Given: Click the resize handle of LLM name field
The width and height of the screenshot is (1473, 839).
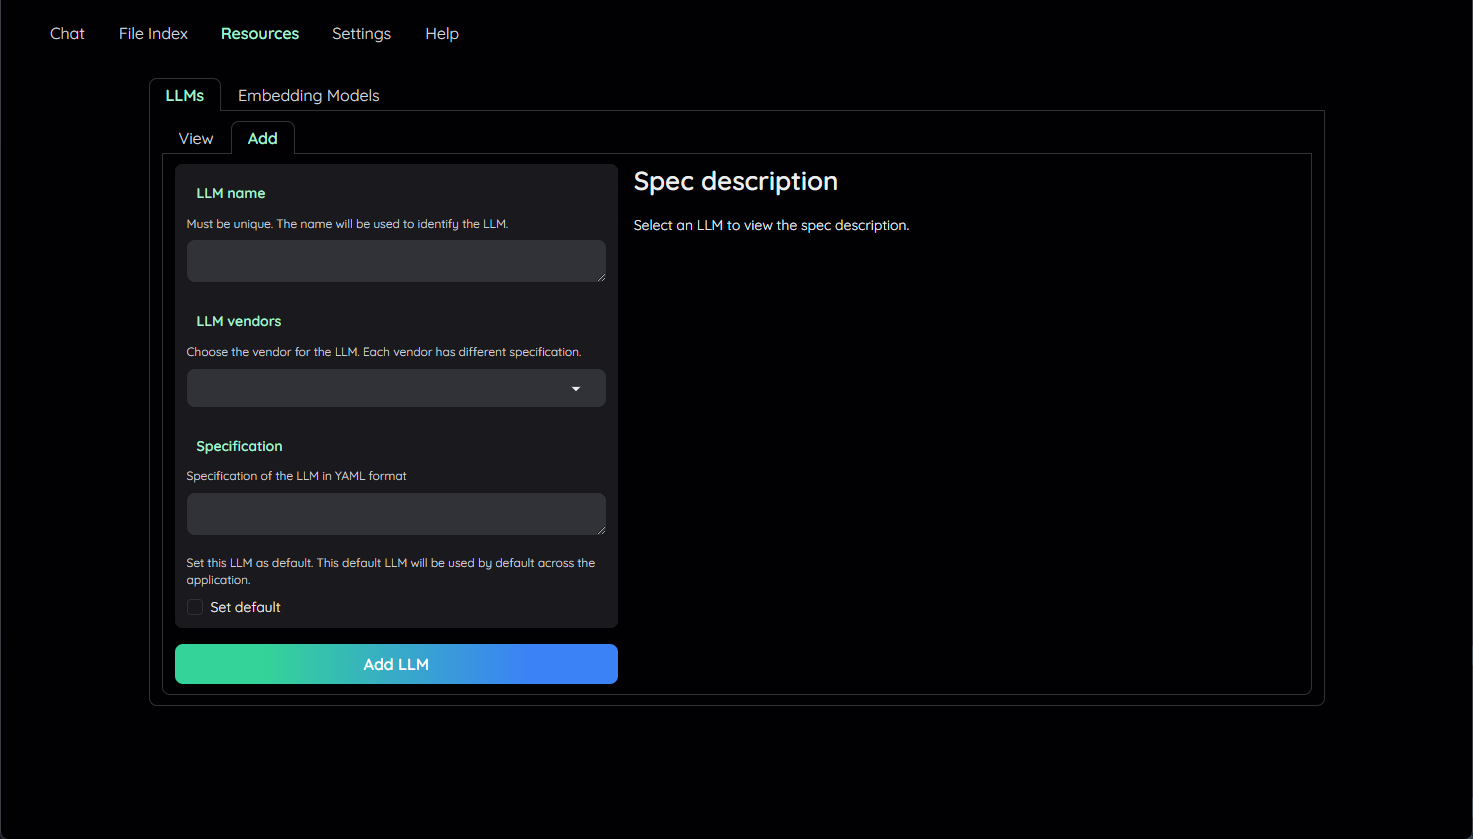Looking at the screenshot, I should click(600, 276).
